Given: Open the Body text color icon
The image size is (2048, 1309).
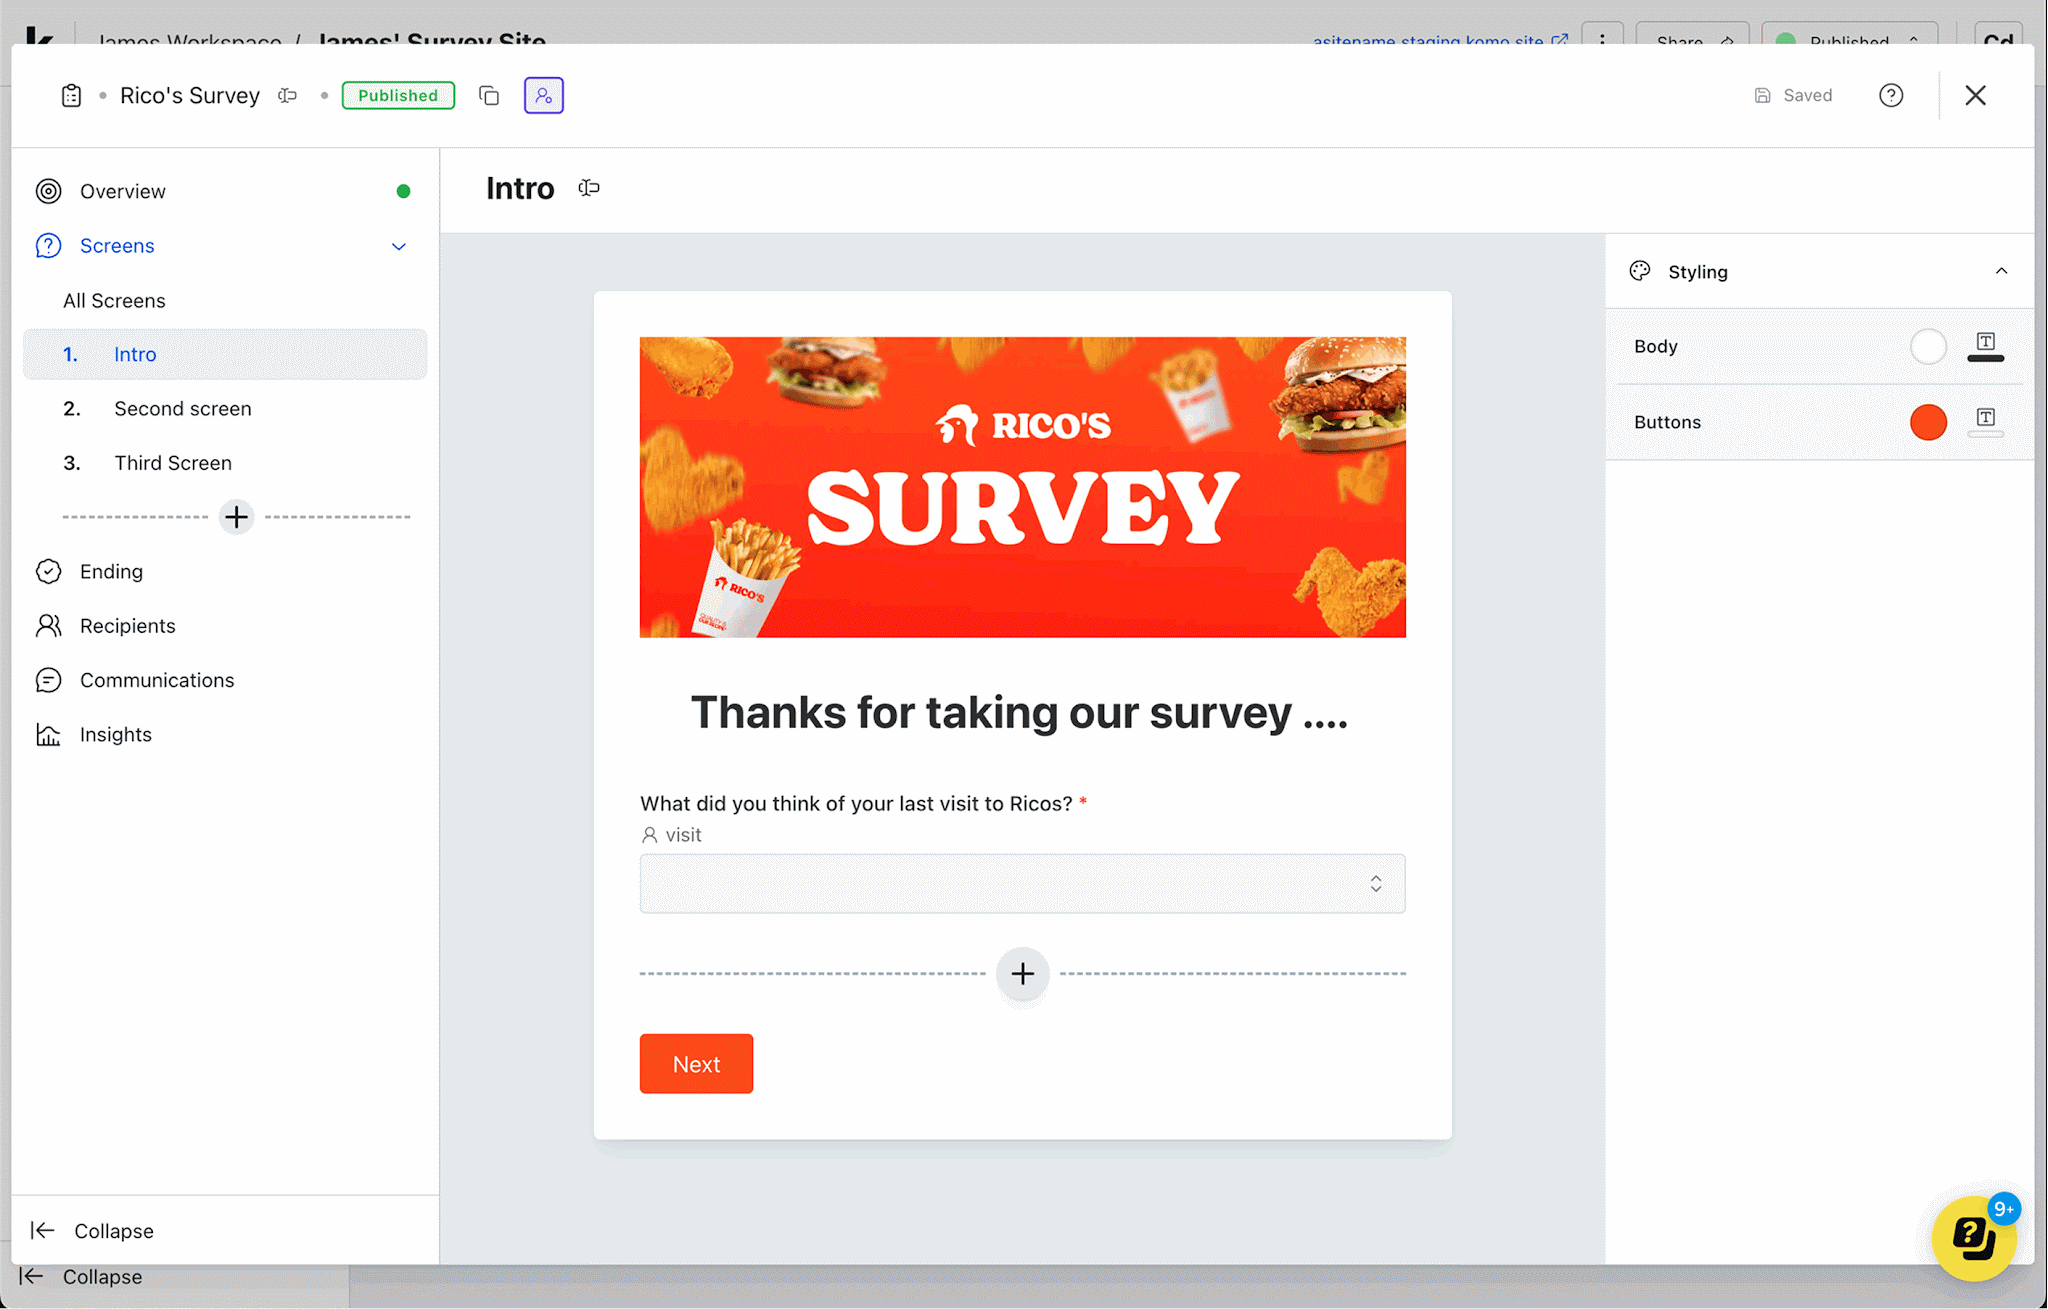Looking at the screenshot, I should (1985, 346).
